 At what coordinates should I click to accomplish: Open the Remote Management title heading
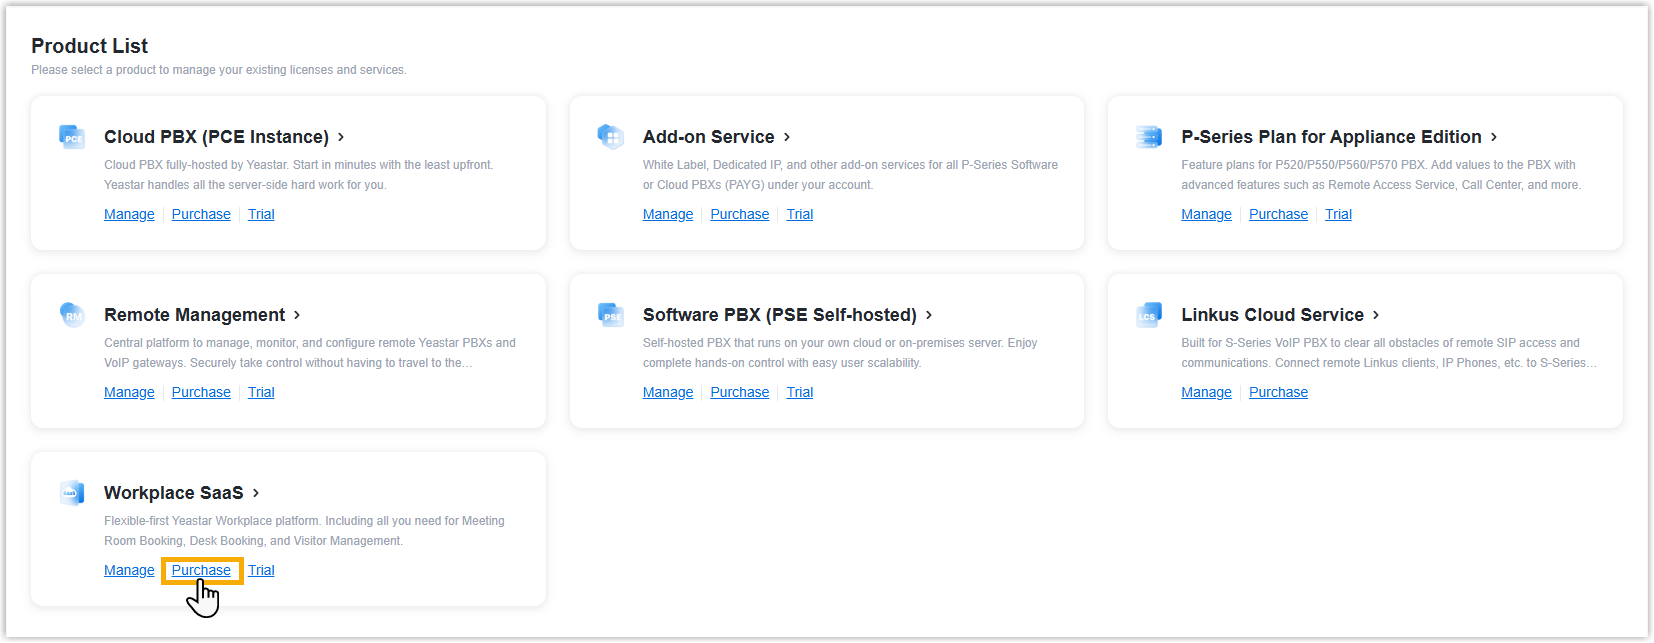[194, 315]
